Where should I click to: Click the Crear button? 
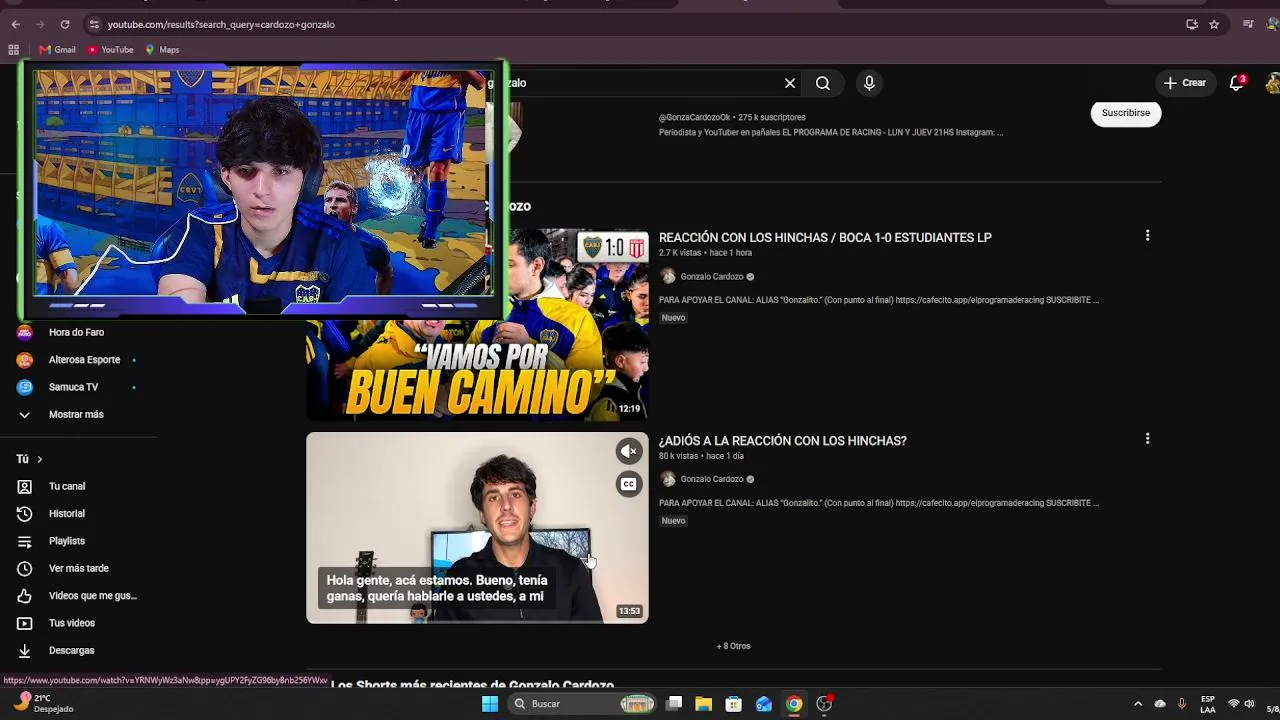1185,83
